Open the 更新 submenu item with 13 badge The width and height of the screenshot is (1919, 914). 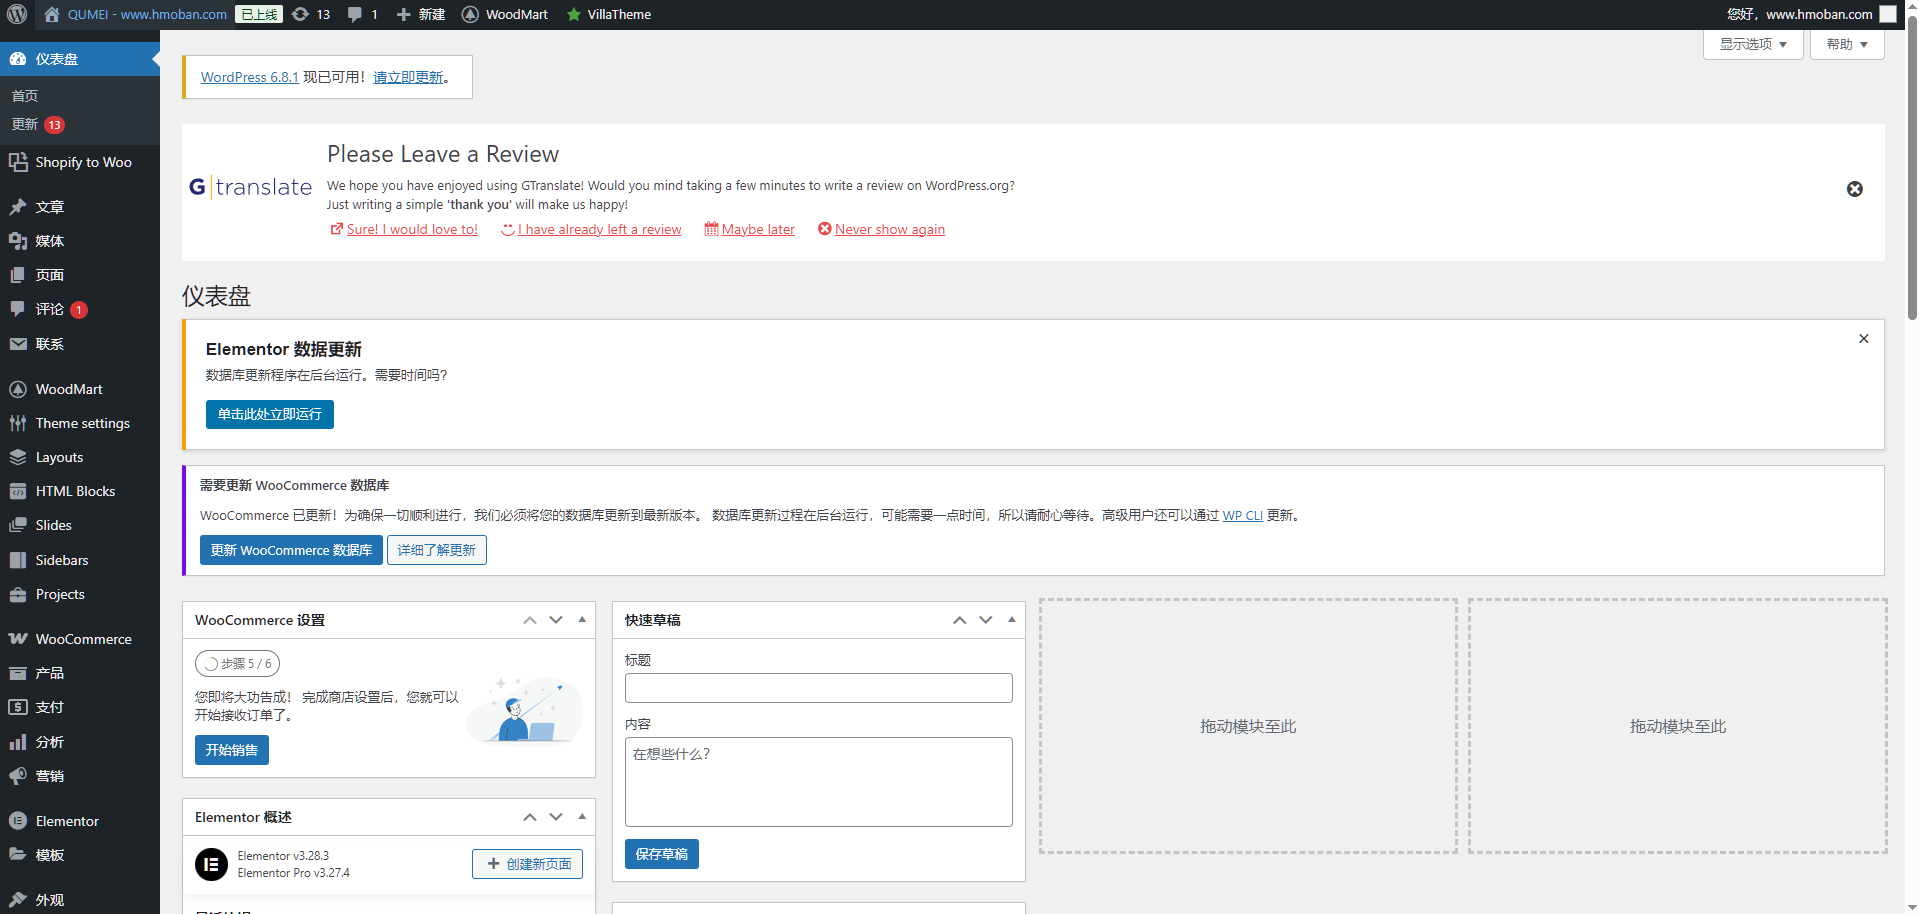[x=38, y=125]
